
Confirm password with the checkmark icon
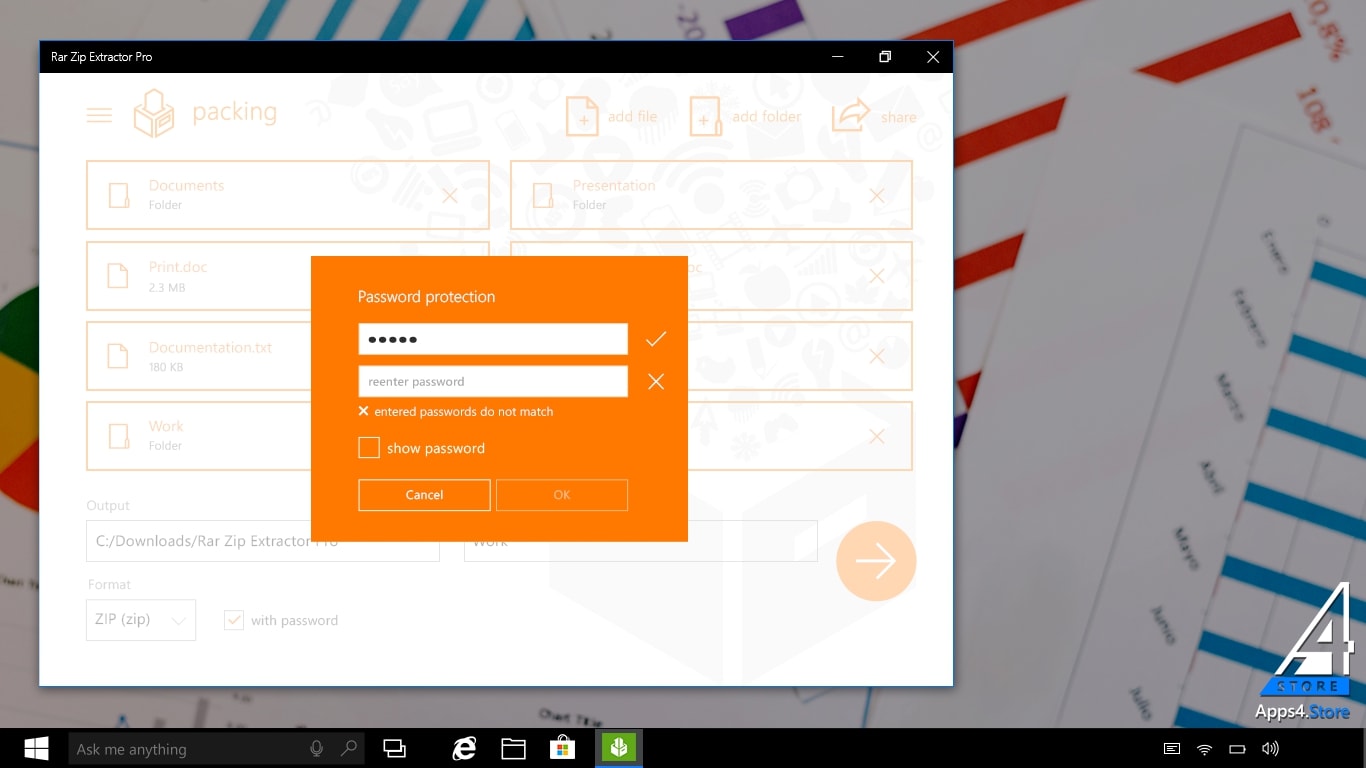point(655,340)
